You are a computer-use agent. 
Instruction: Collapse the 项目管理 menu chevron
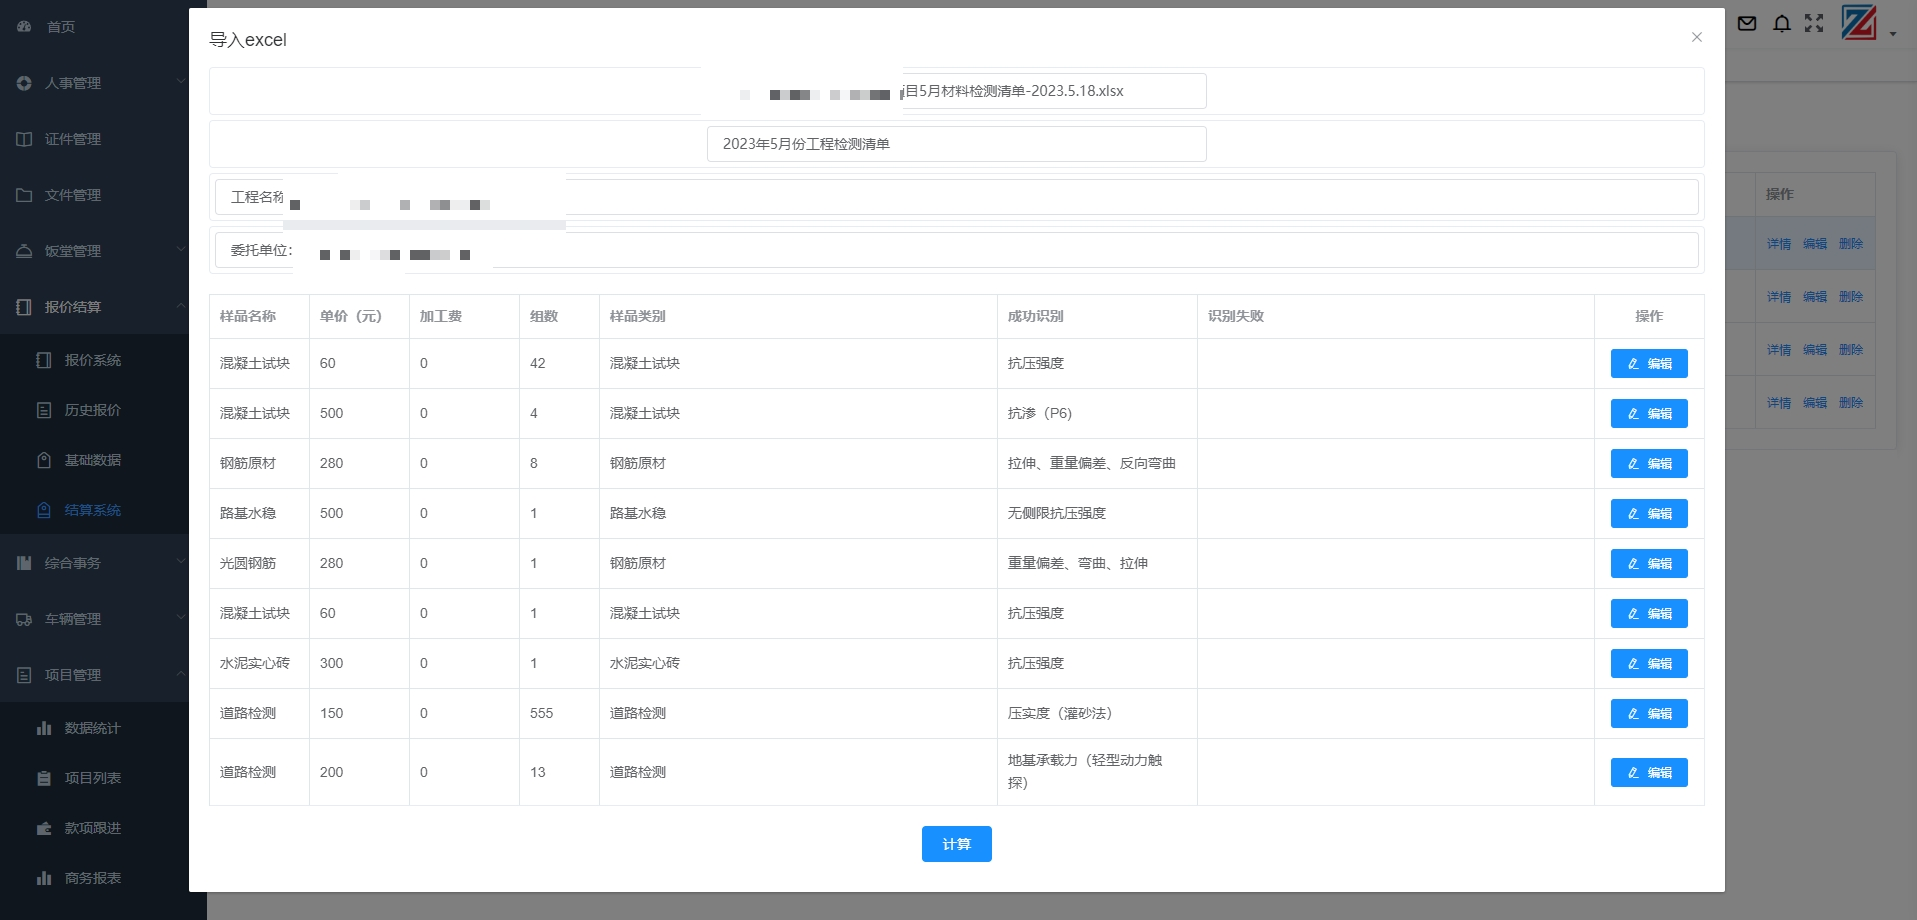[x=181, y=673]
